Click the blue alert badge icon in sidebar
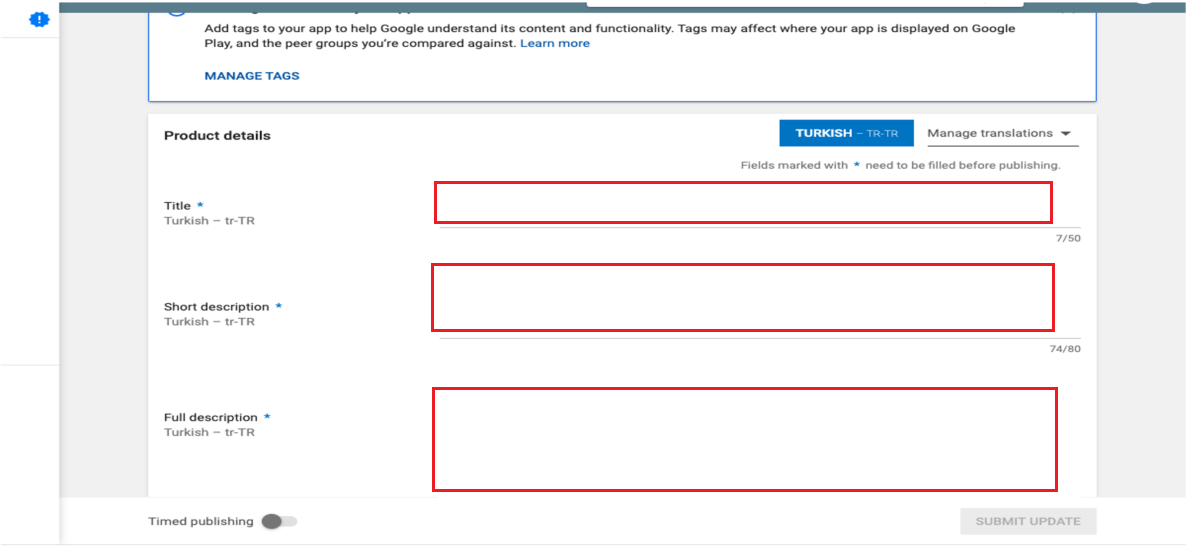The width and height of the screenshot is (1191, 547). (39, 20)
